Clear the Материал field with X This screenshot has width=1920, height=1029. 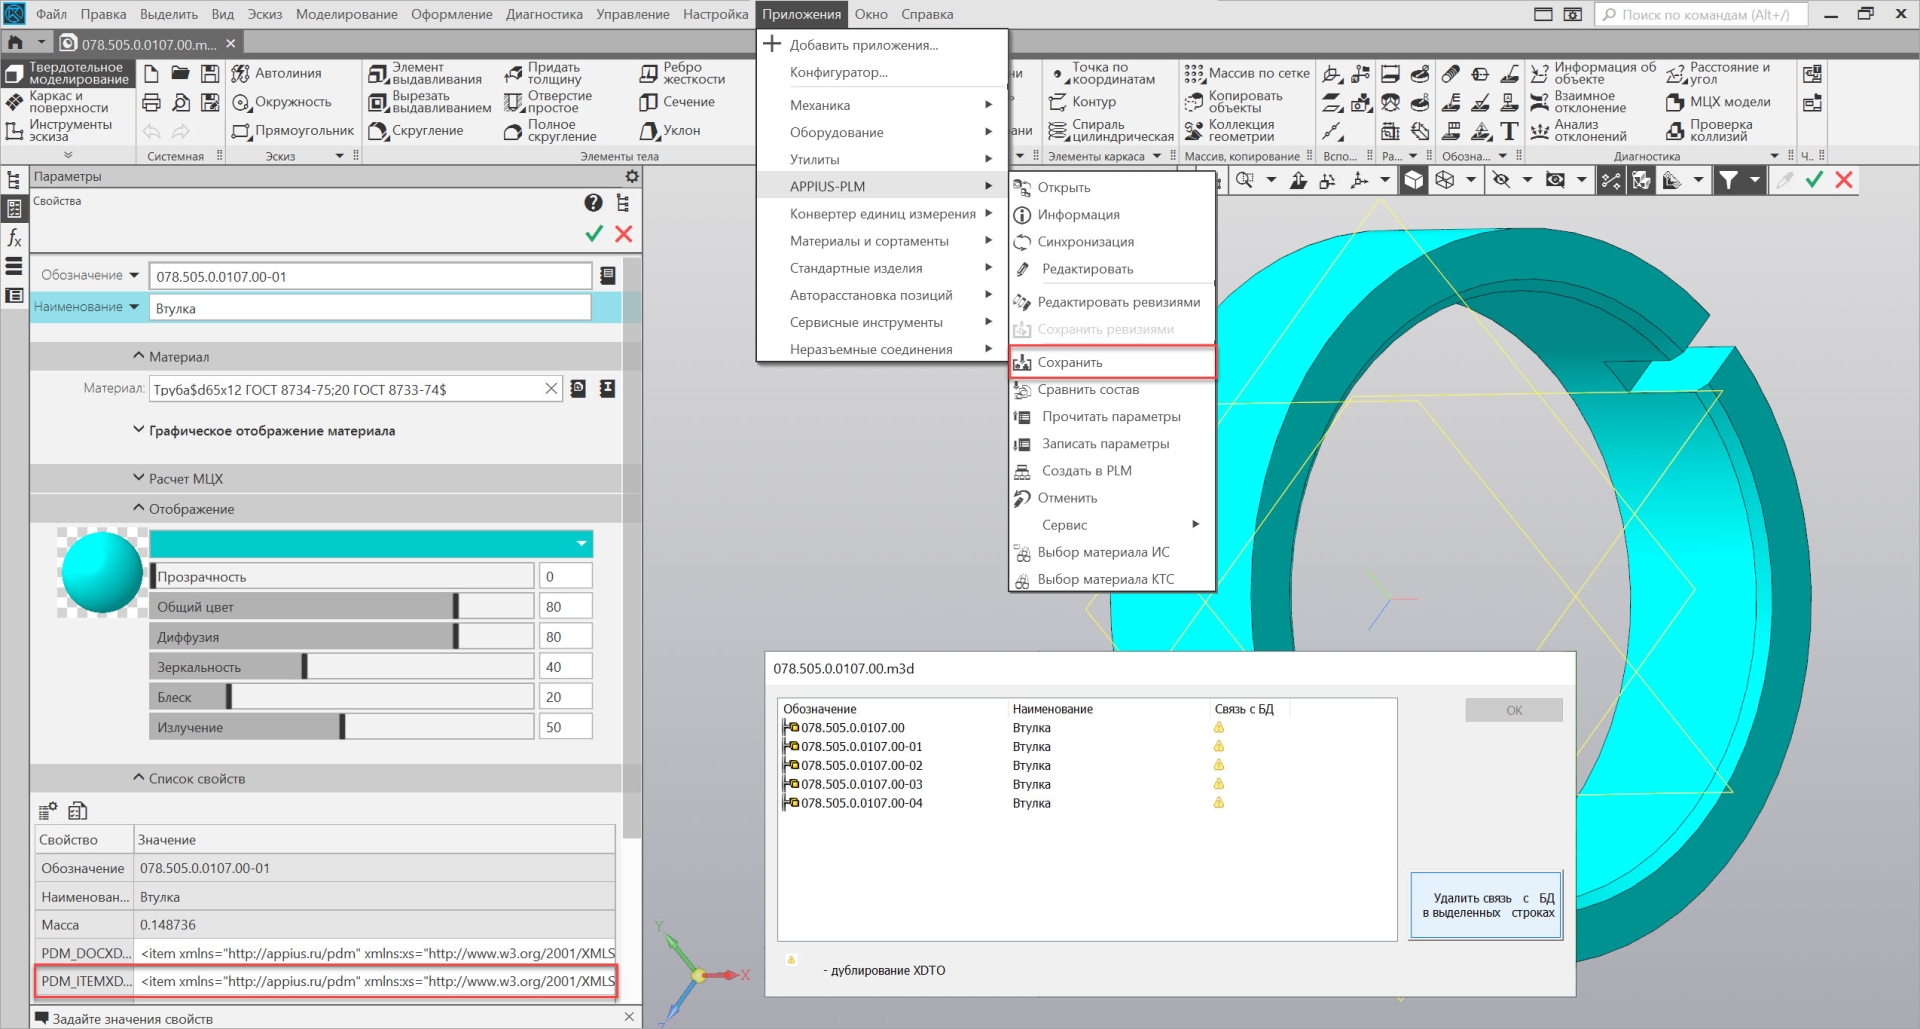pos(551,389)
